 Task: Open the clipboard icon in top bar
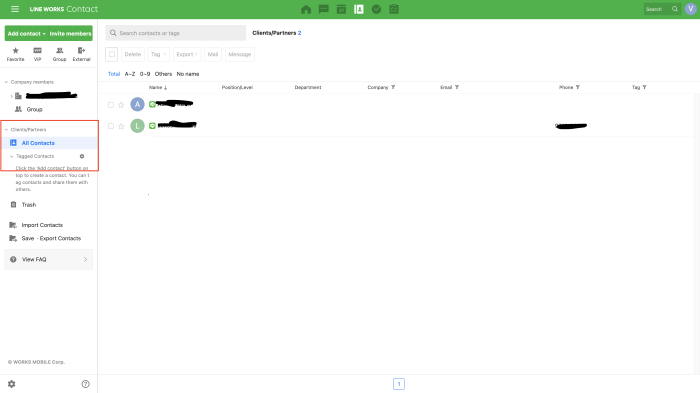click(x=394, y=9)
